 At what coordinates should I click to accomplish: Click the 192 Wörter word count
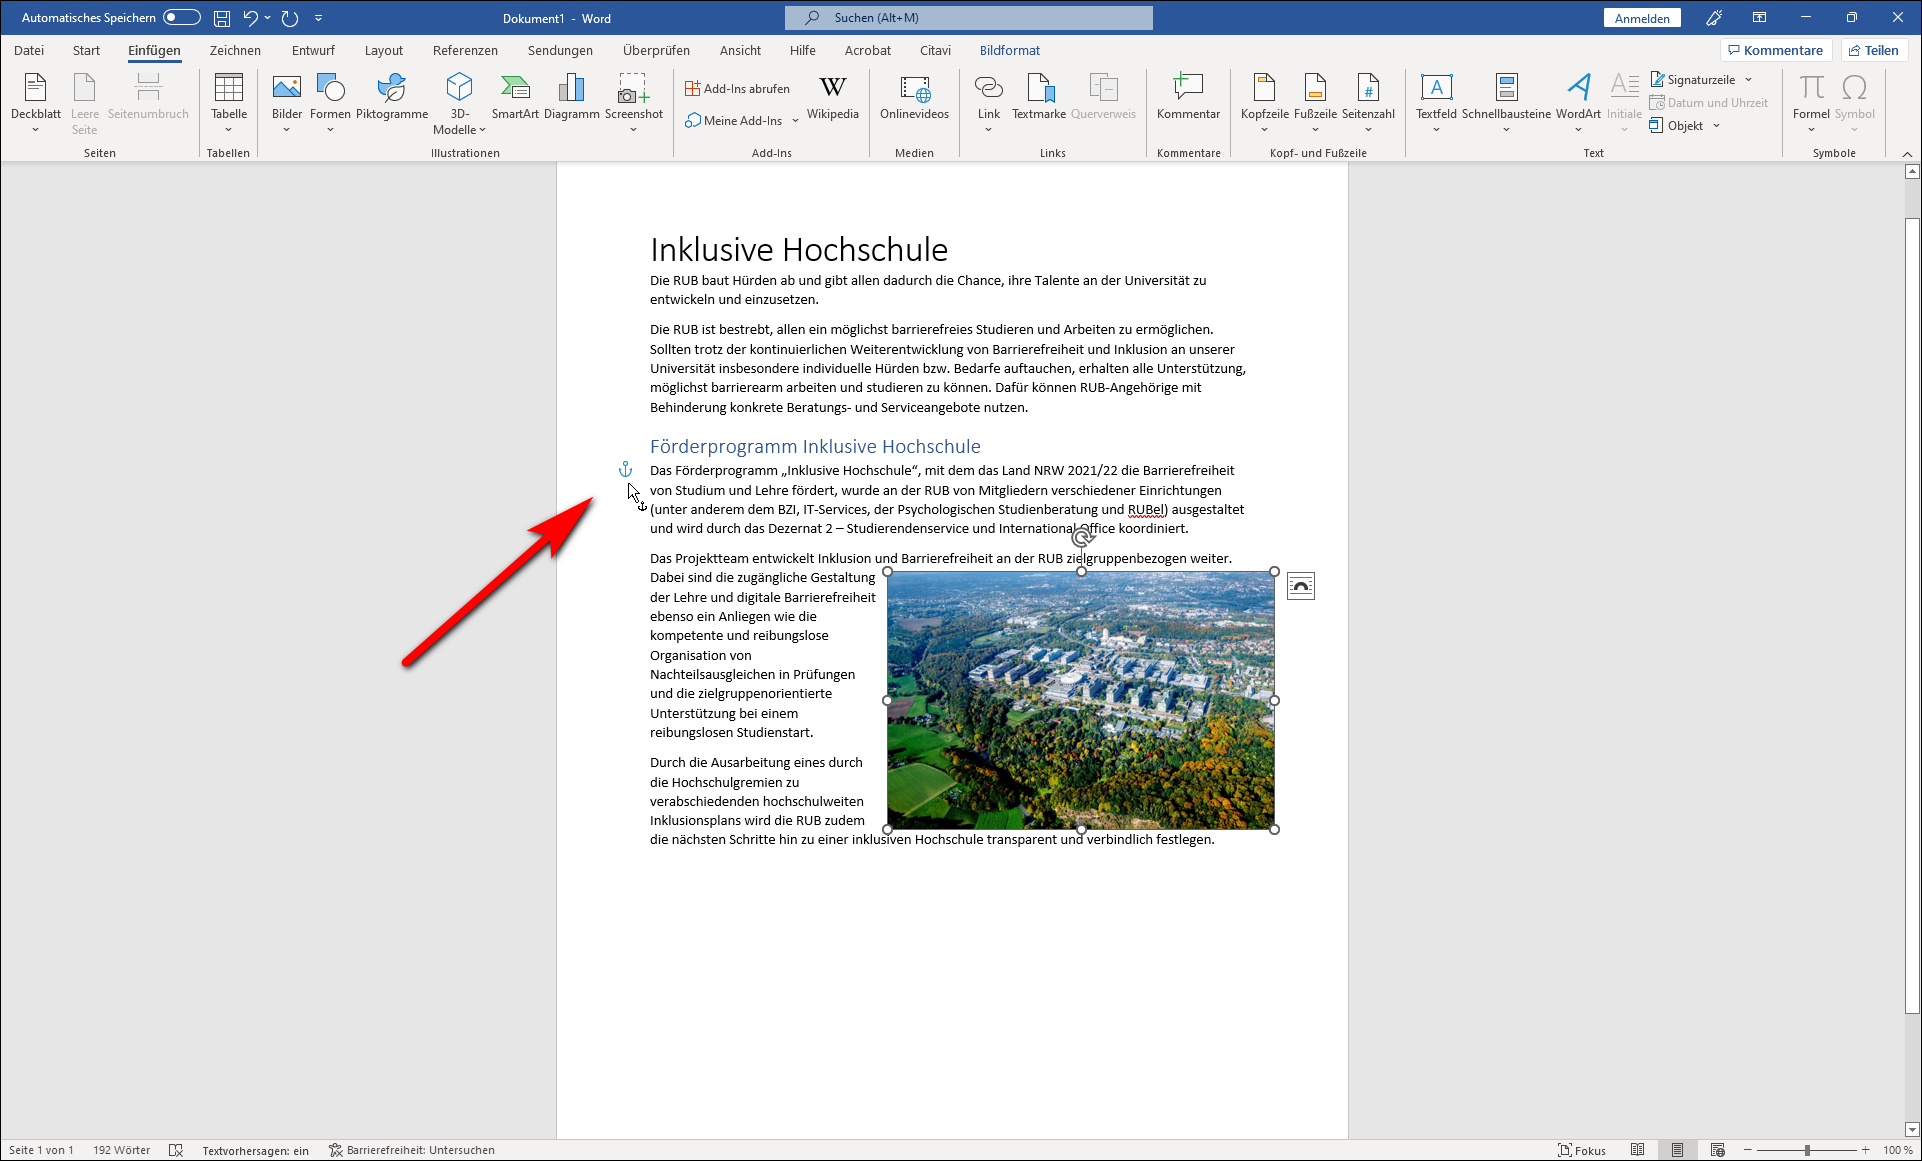click(122, 1150)
